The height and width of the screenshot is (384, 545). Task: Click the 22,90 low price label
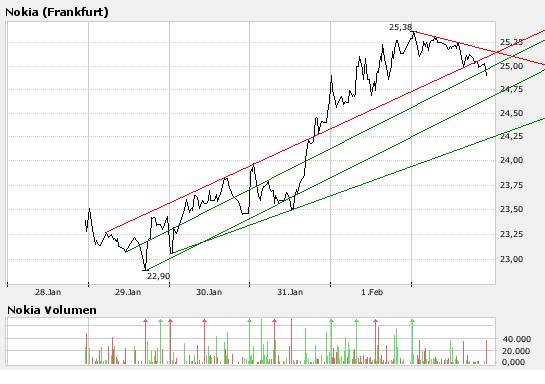158,276
